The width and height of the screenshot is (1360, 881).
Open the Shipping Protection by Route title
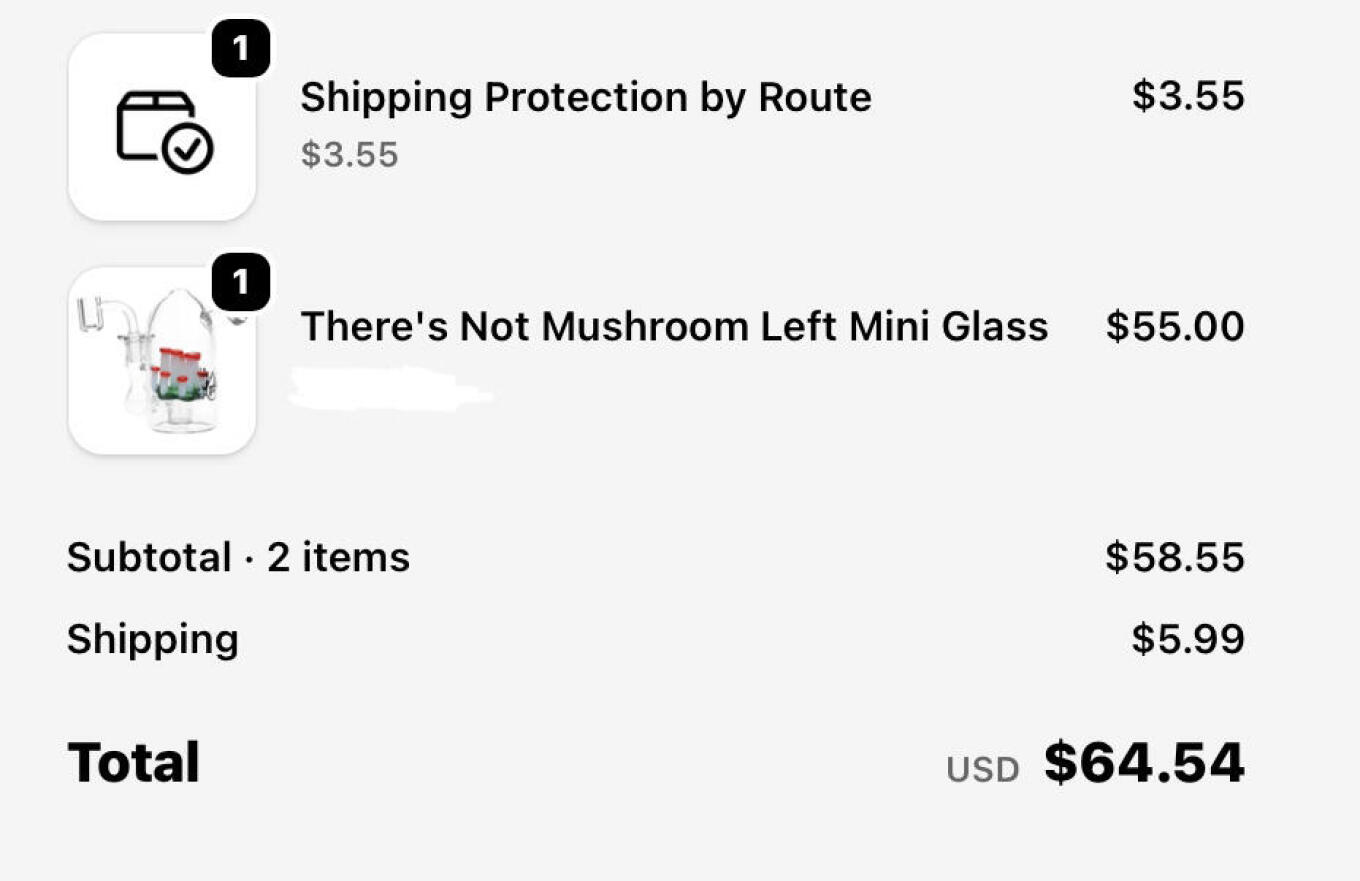585,97
